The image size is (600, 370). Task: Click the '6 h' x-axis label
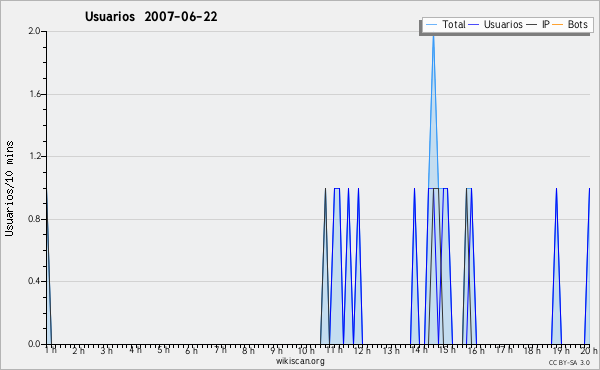tap(192, 350)
